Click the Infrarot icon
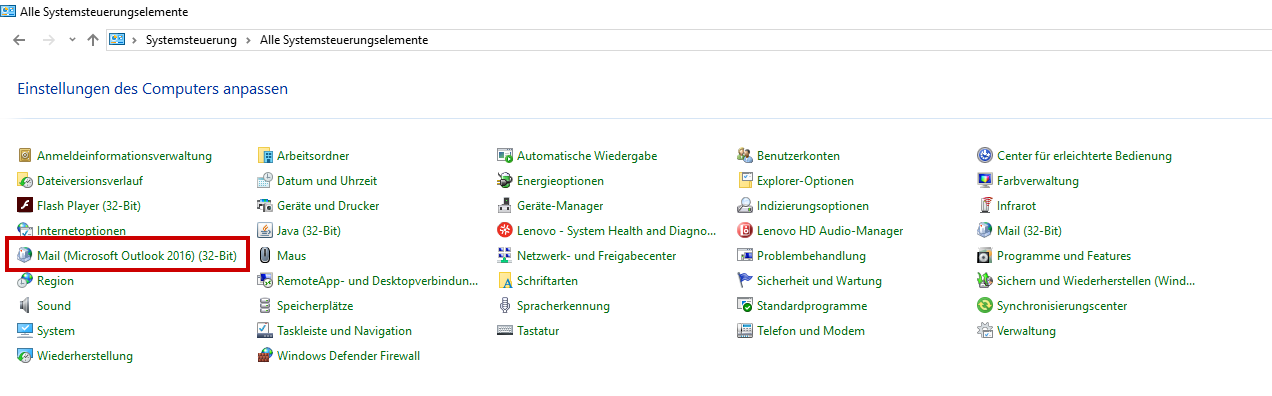 pyautogui.click(x=985, y=206)
